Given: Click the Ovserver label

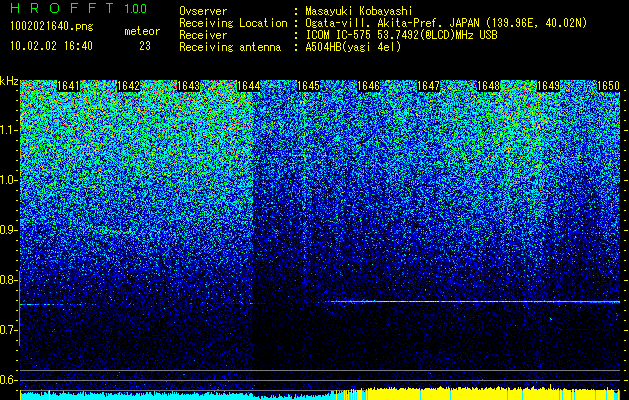Looking at the screenshot, I should pos(203,11).
